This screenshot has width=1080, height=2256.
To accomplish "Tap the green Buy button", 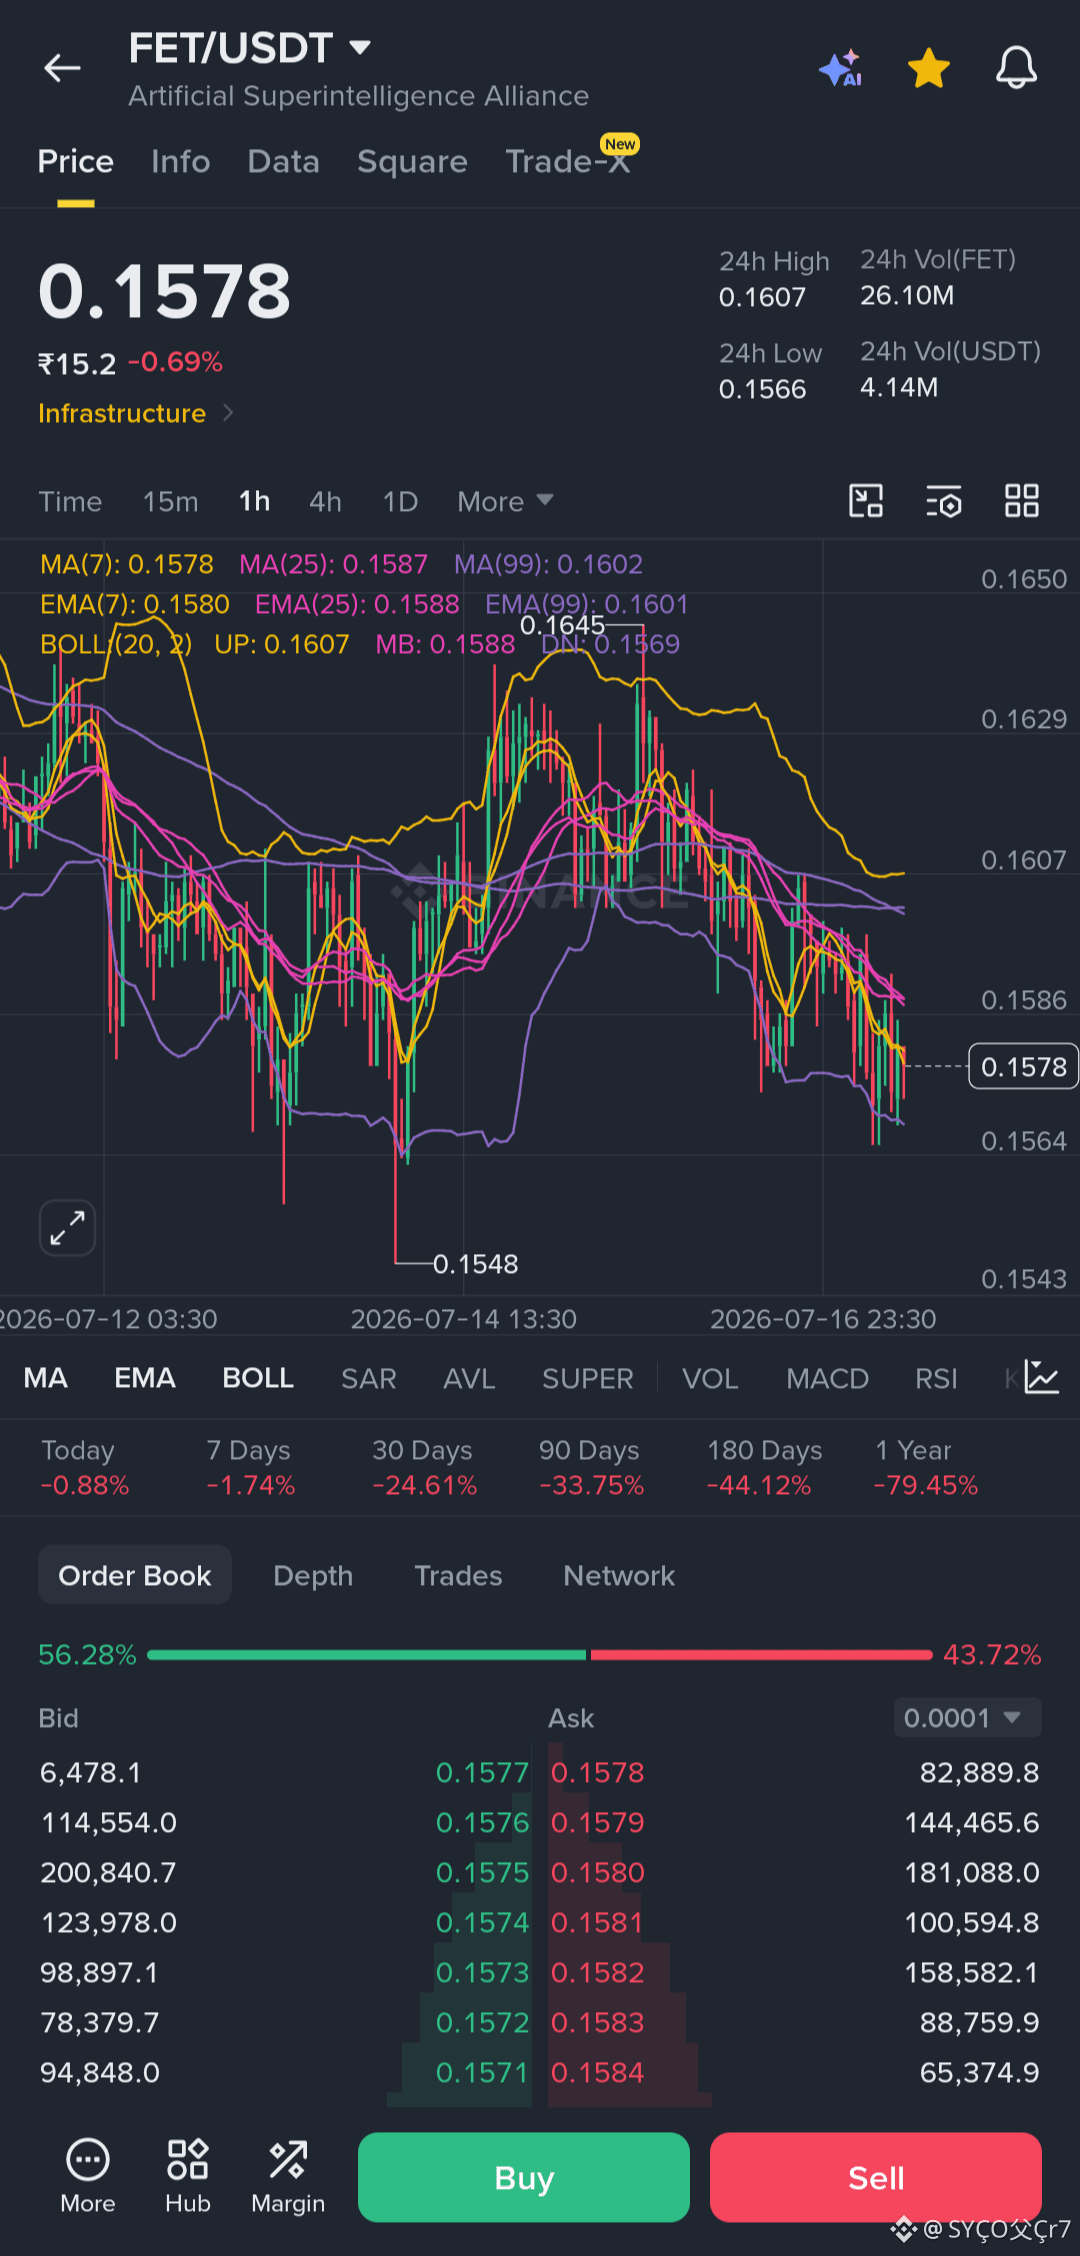I will click(x=524, y=2177).
